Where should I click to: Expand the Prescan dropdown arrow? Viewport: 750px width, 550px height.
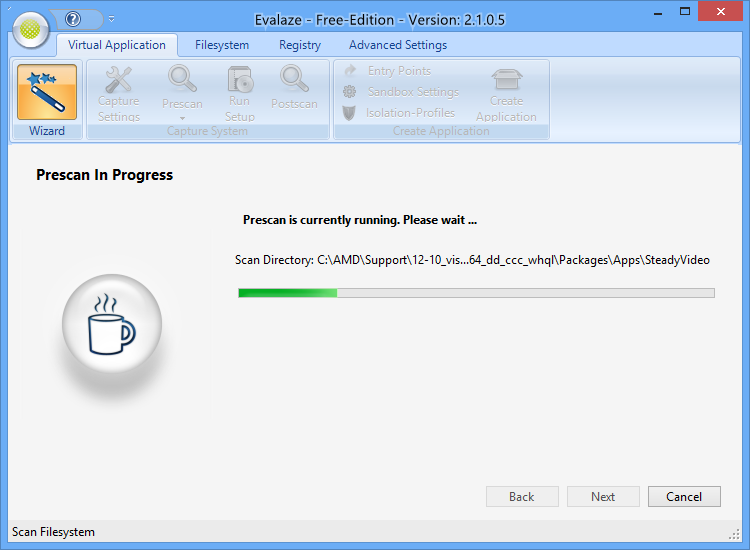tap(182, 118)
